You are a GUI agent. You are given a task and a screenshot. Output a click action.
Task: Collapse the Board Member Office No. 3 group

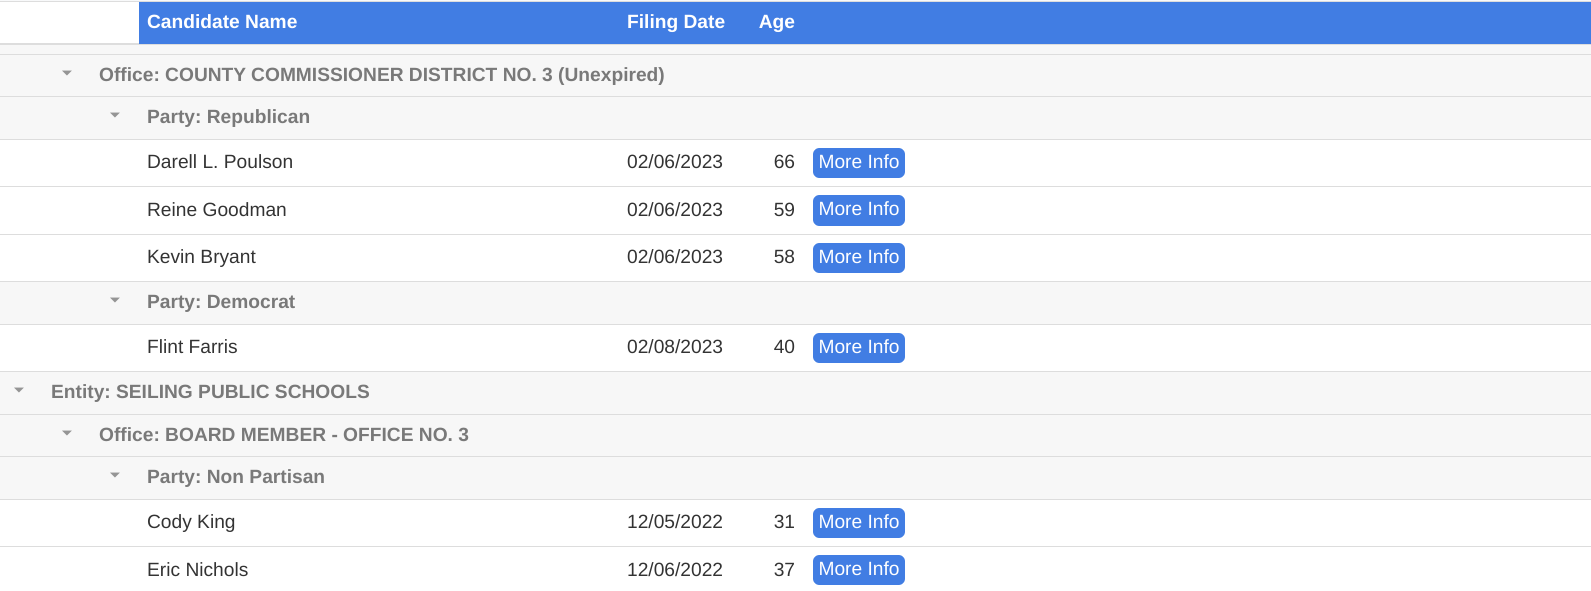[67, 434]
